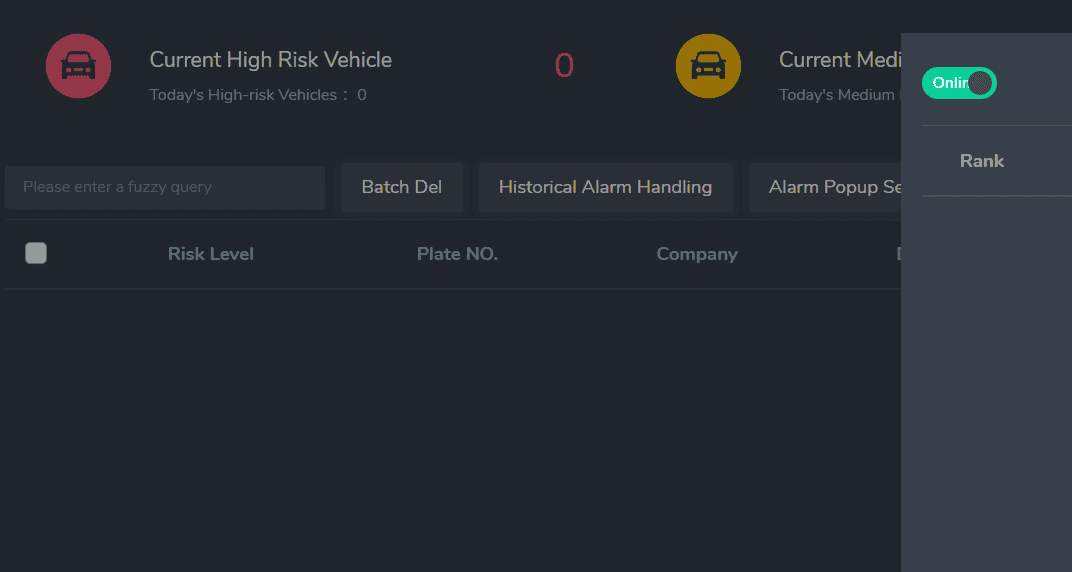Click Today's Medium risk subtitle text

pyautogui.click(x=840, y=95)
